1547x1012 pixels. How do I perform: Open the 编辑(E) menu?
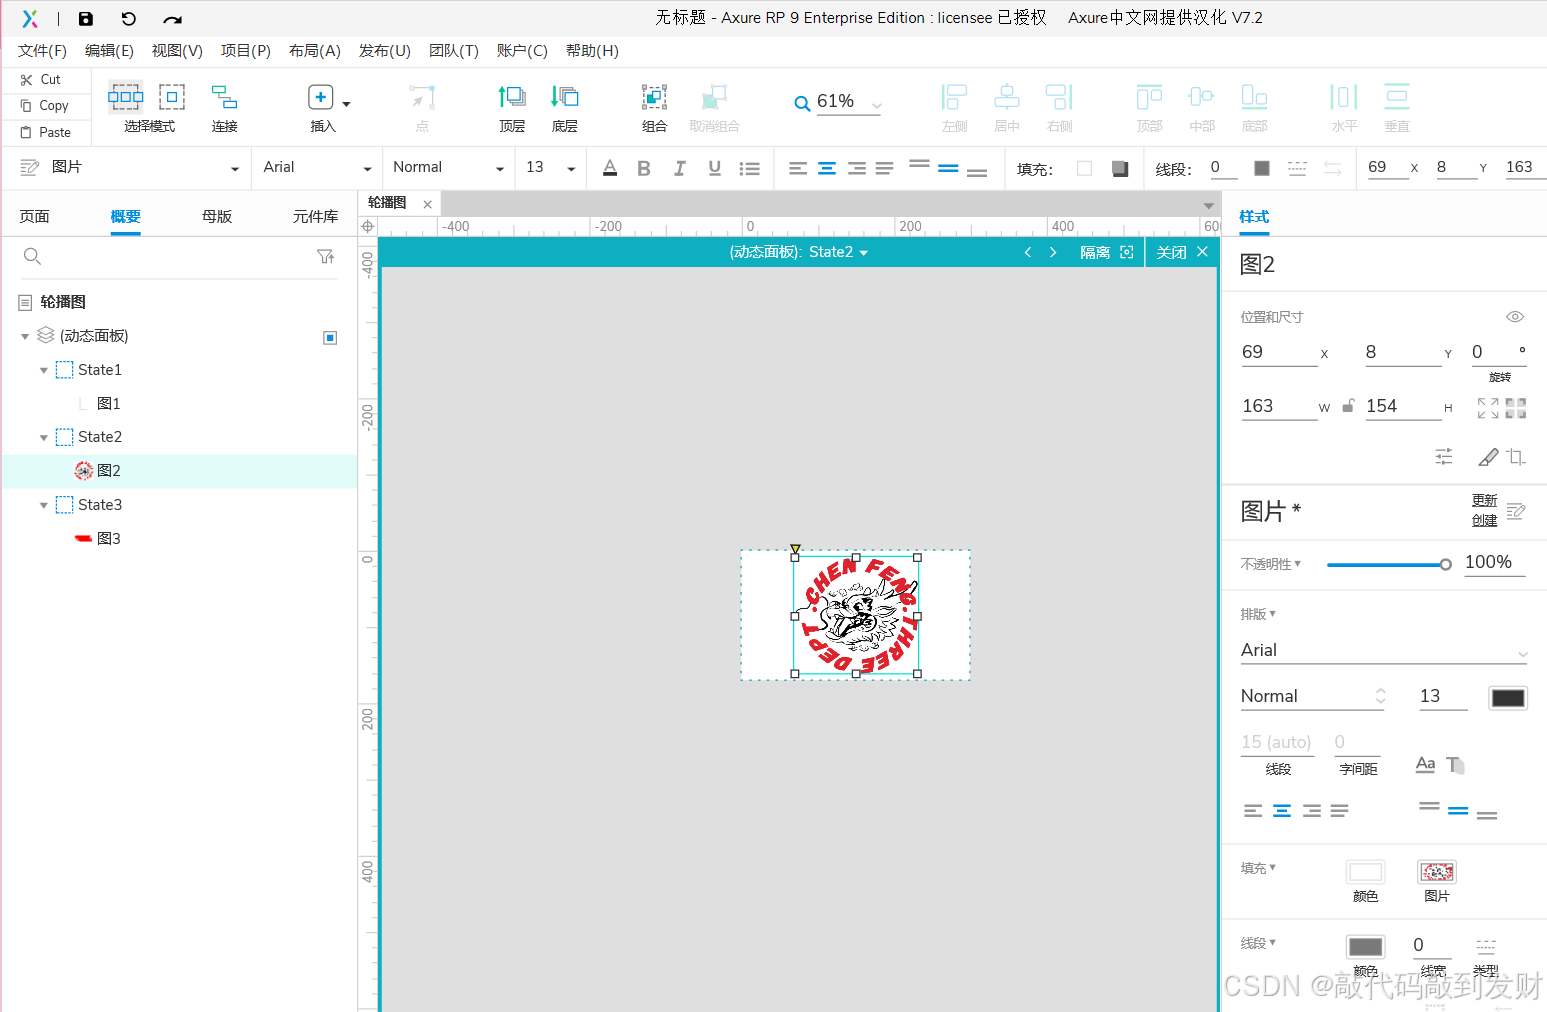(x=109, y=51)
